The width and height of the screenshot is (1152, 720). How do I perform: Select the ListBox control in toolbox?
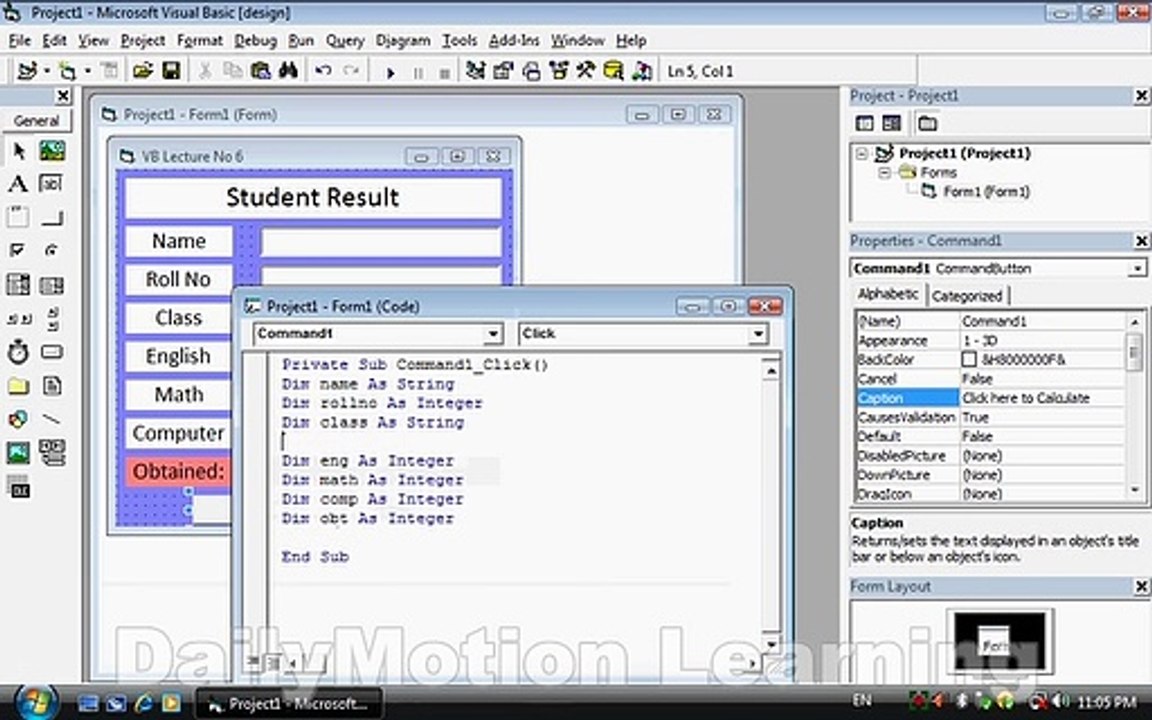pyautogui.click(x=51, y=284)
